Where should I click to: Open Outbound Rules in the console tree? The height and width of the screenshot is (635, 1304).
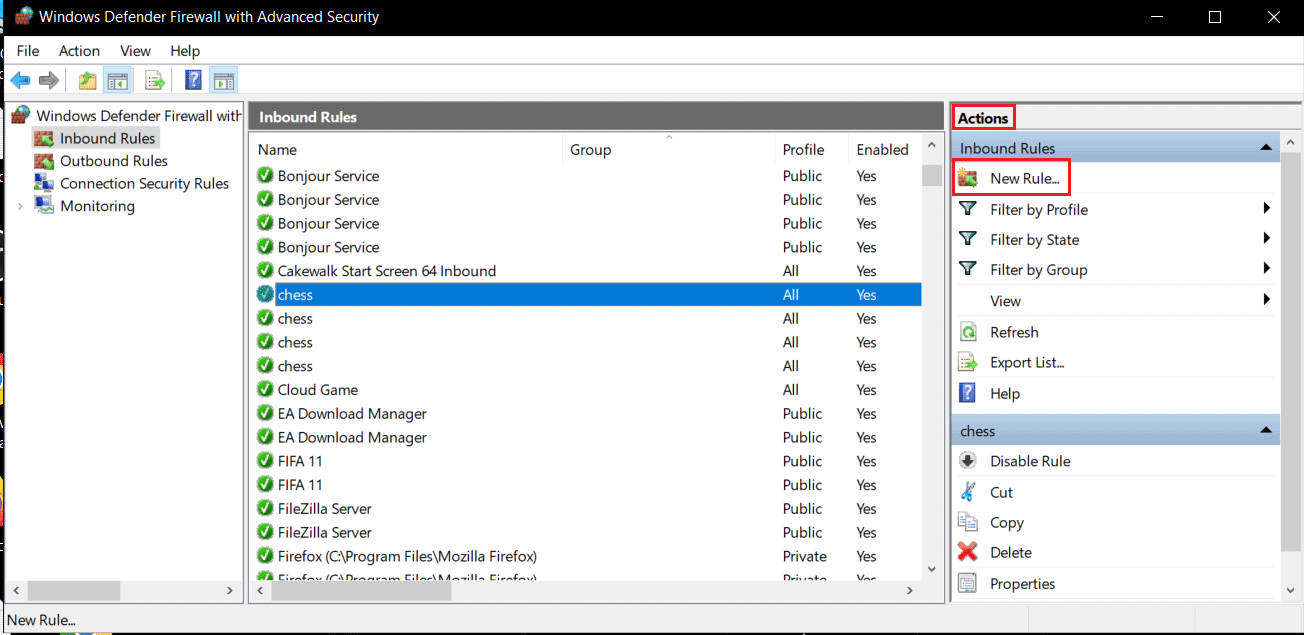click(113, 161)
